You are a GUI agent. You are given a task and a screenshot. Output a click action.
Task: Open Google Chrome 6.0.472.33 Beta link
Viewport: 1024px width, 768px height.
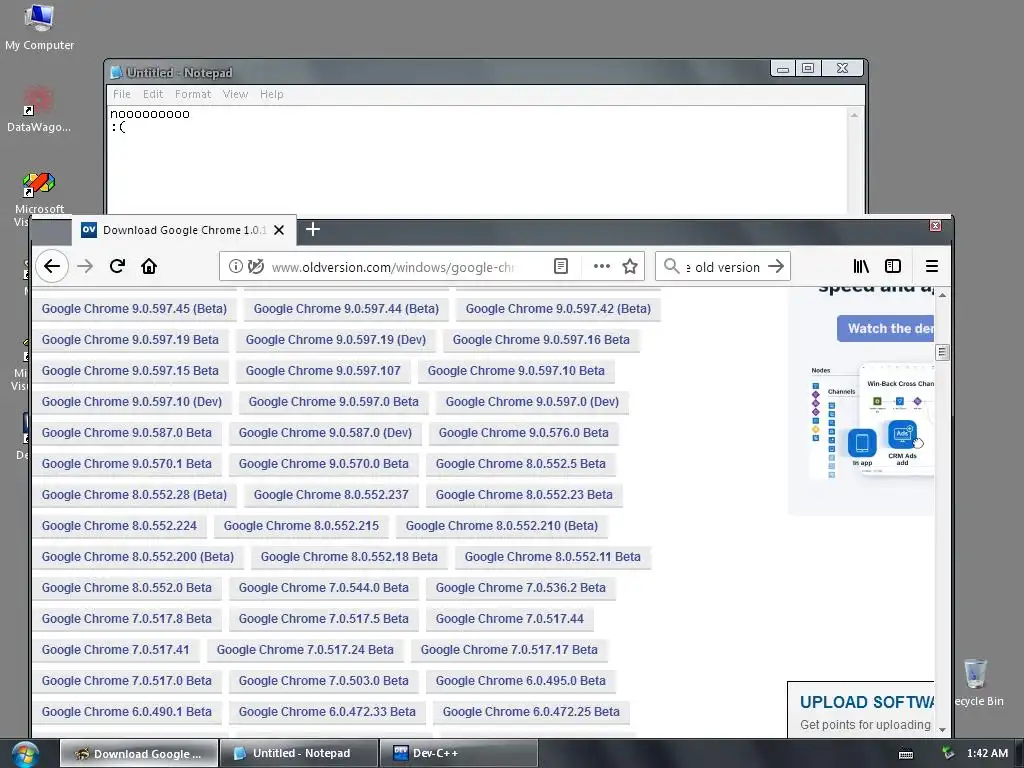[327, 712]
